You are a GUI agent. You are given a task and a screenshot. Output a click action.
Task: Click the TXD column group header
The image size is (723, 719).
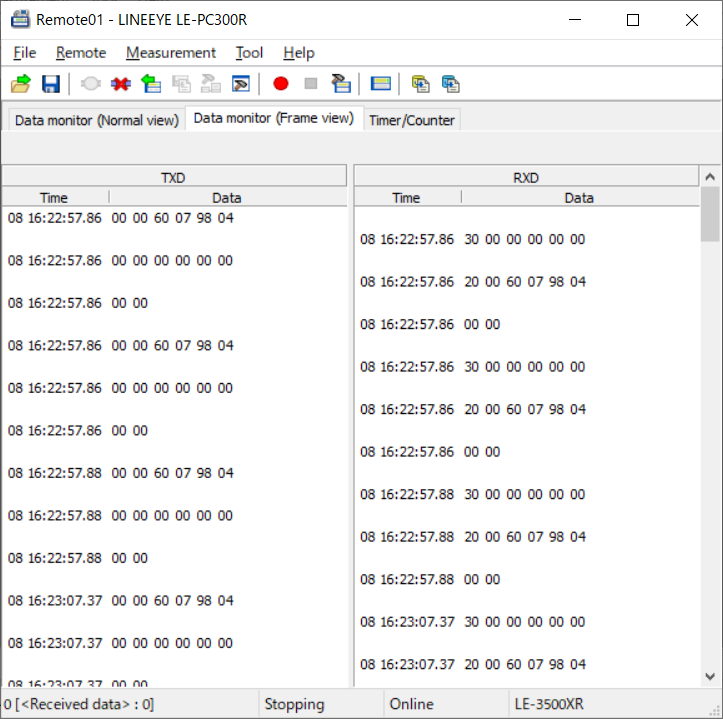tap(174, 178)
